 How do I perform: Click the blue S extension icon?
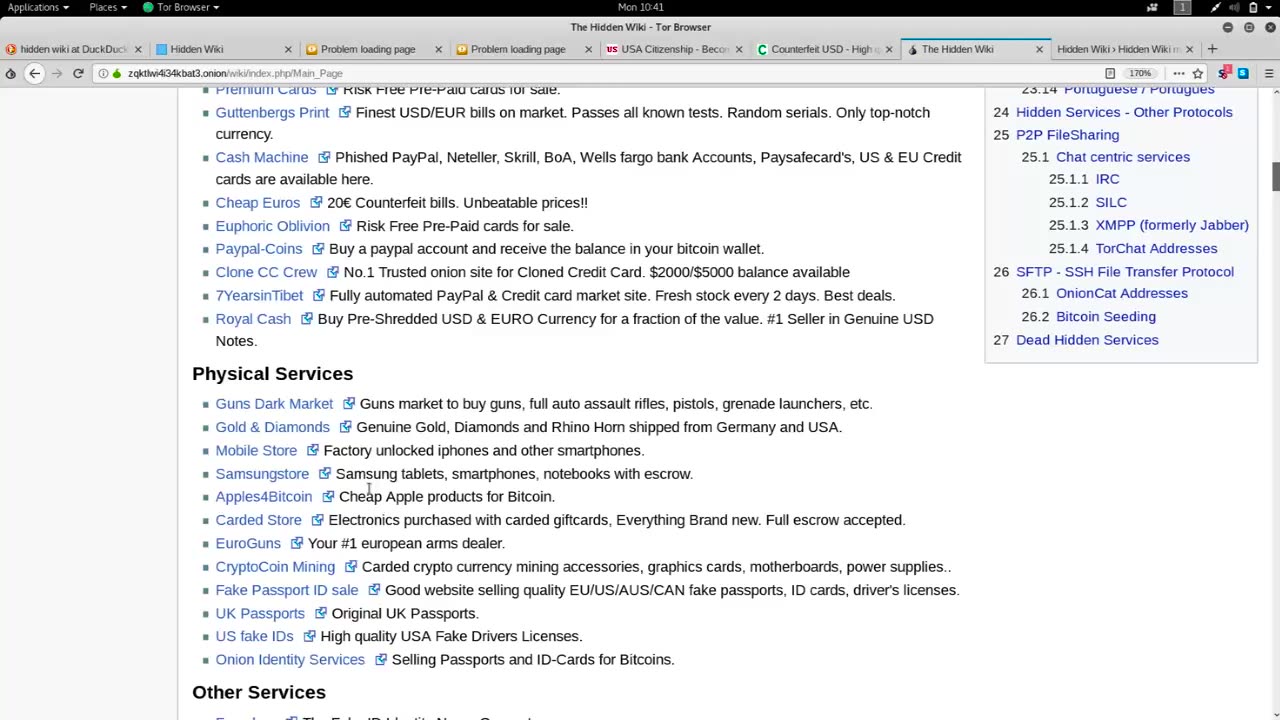(1243, 73)
